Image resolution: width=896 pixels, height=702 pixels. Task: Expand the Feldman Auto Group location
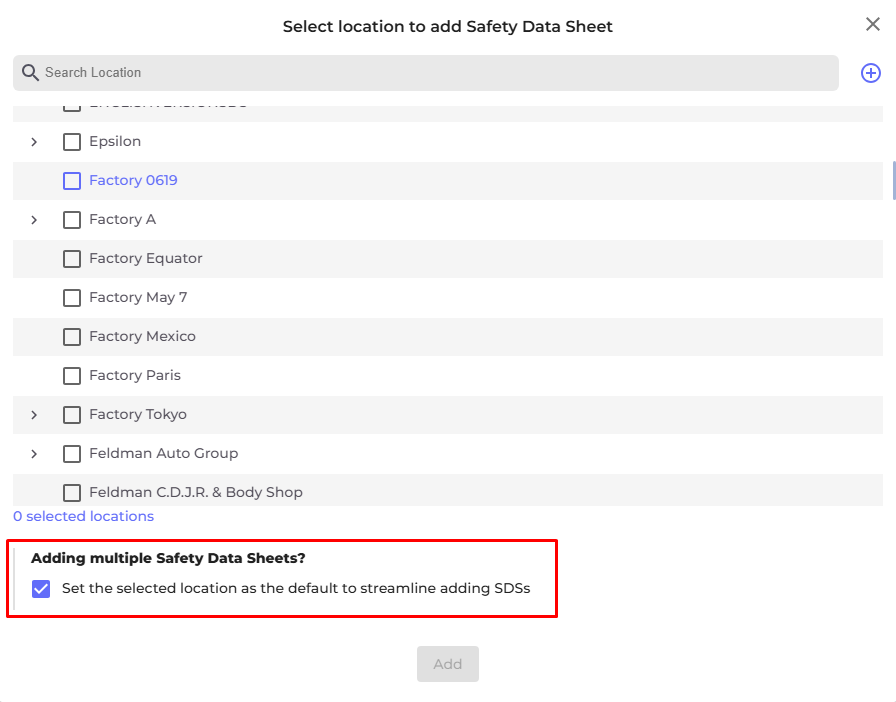(x=34, y=454)
